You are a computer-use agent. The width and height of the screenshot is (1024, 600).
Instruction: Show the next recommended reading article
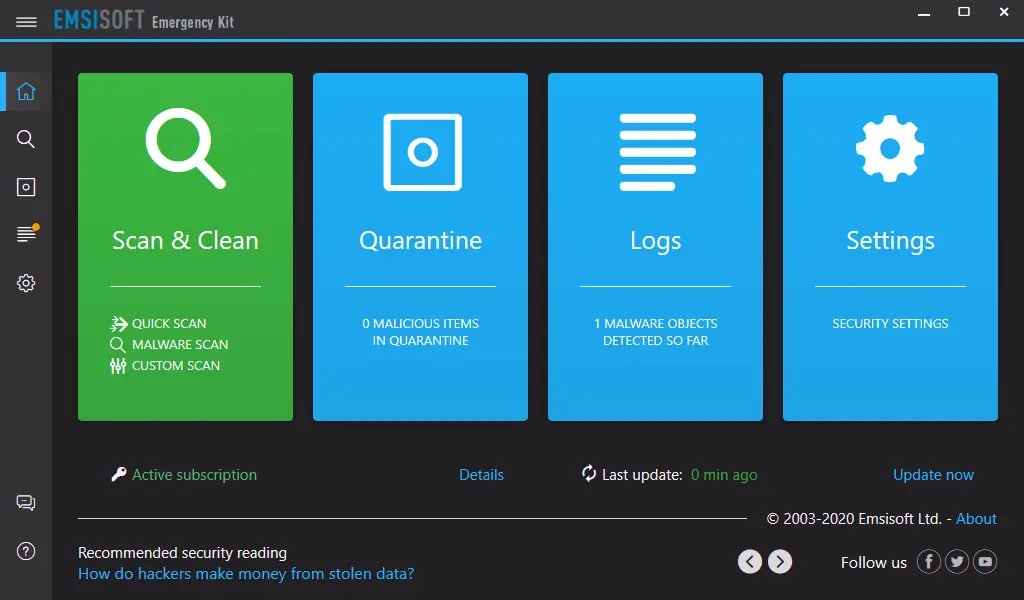(780, 561)
